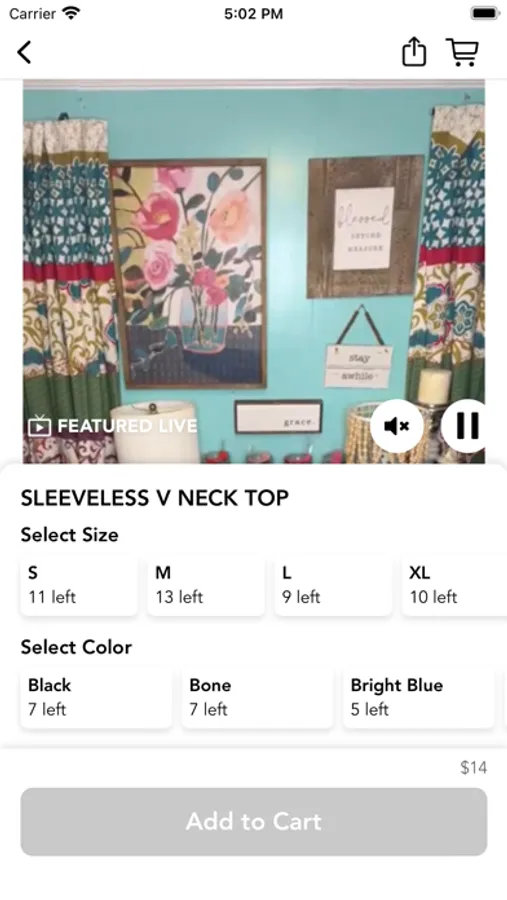Select the Bone color option
The width and height of the screenshot is (507, 900).
pos(257,697)
